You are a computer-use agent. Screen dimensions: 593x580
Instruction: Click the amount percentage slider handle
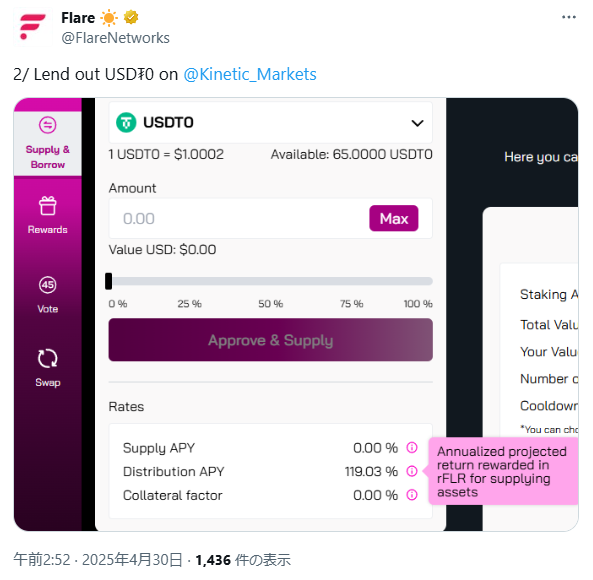point(109,281)
